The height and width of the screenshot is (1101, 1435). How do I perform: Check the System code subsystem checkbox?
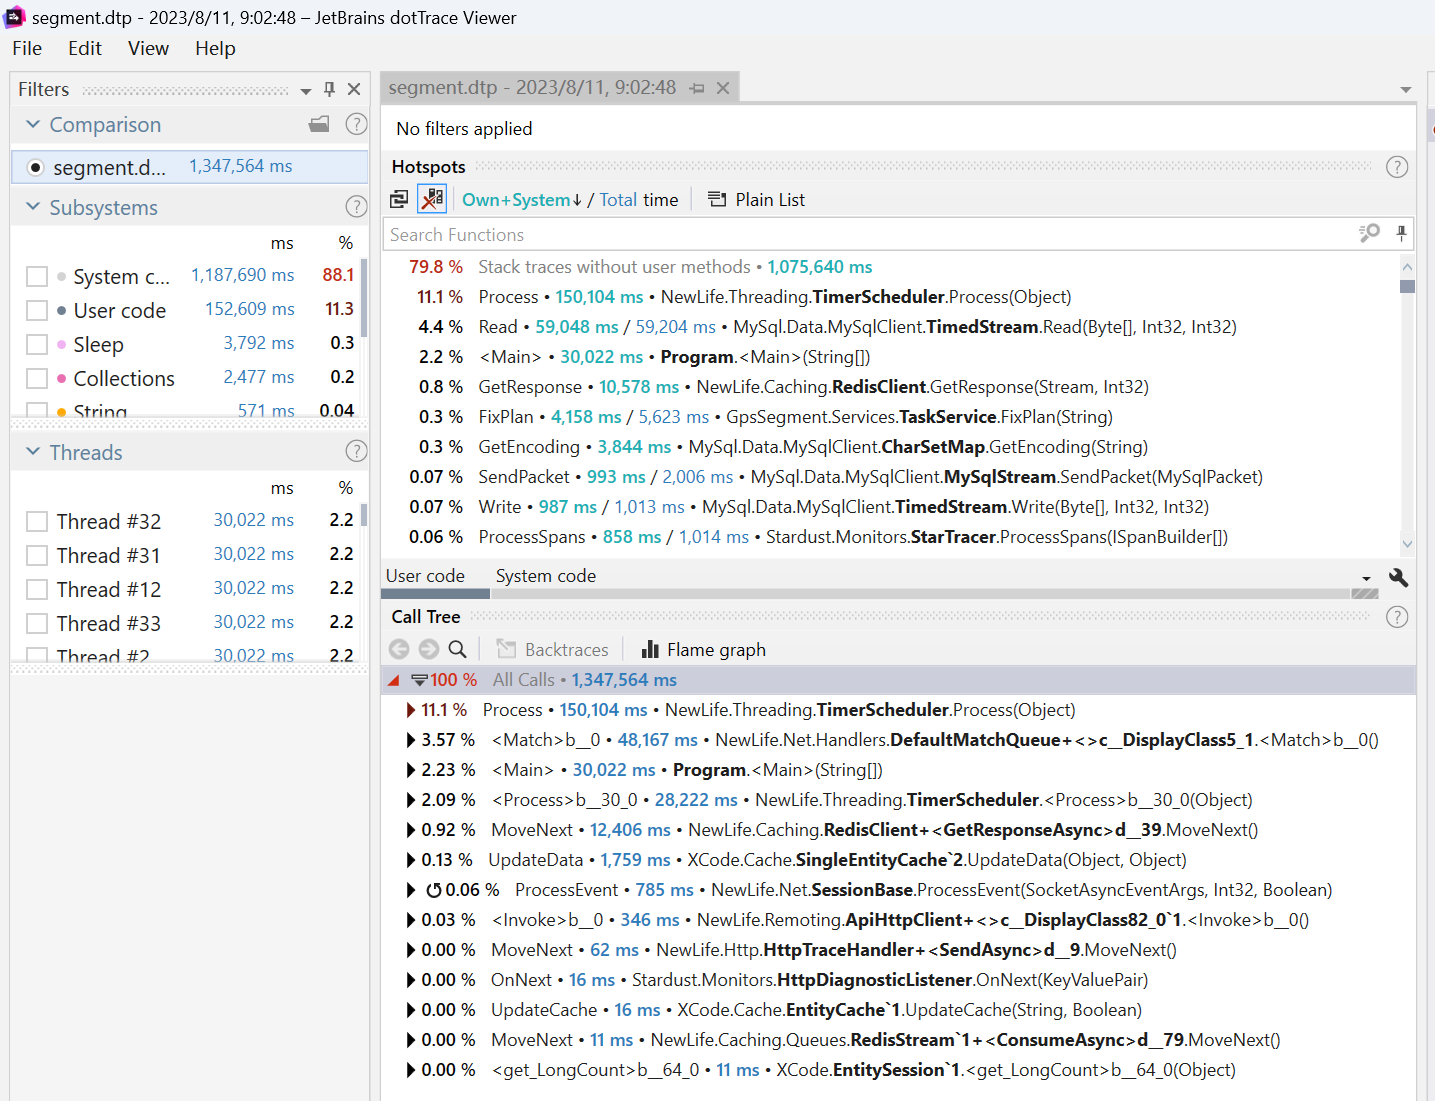(x=37, y=276)
